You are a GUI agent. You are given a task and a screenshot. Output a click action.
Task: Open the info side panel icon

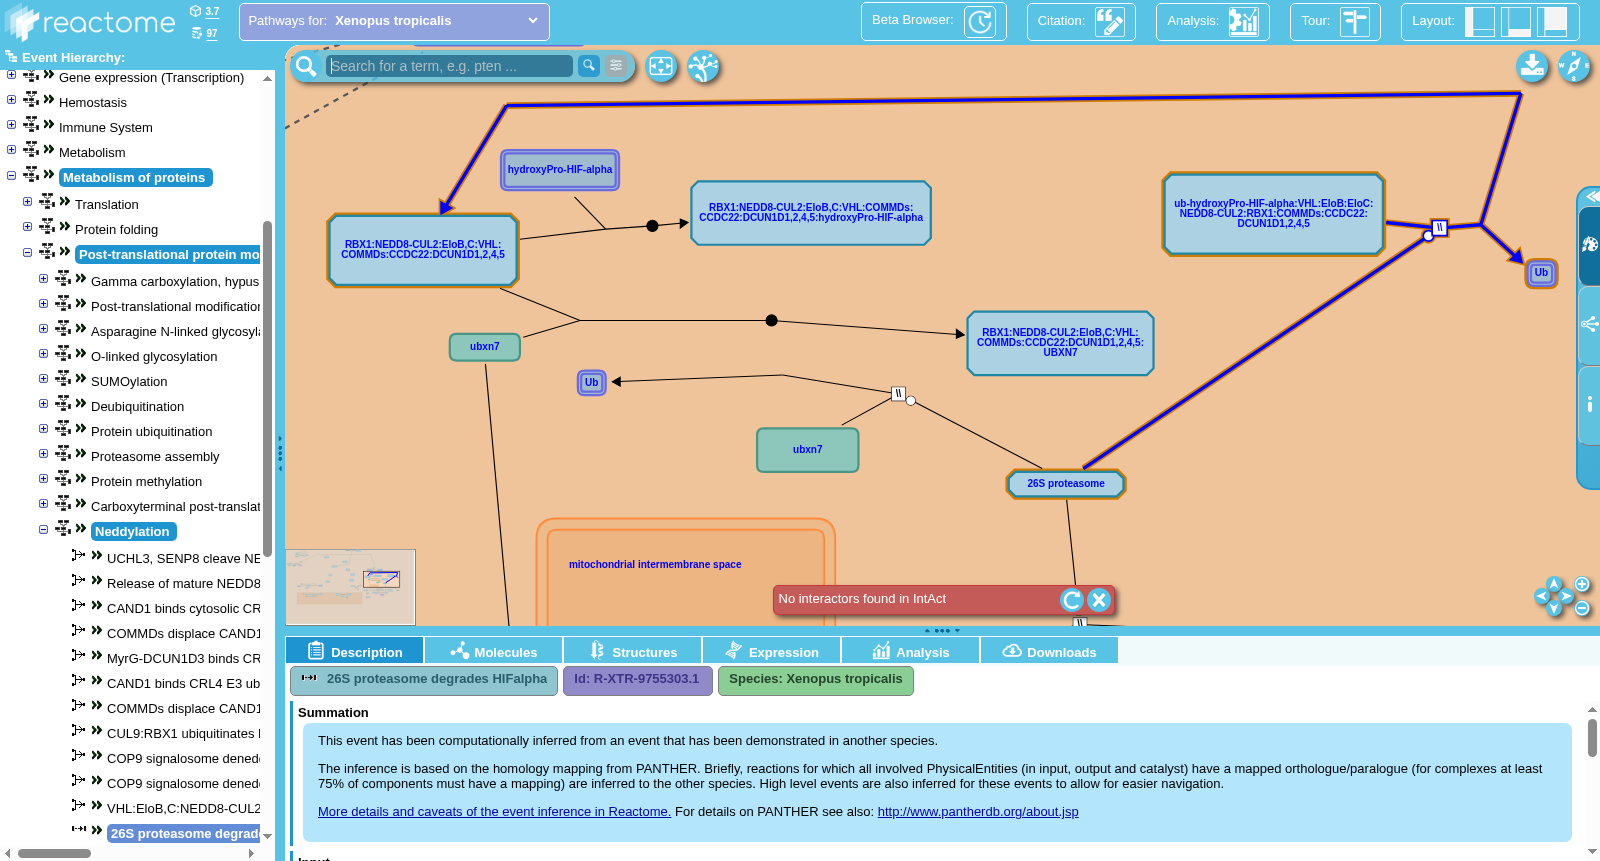[x=1589, y=404]
